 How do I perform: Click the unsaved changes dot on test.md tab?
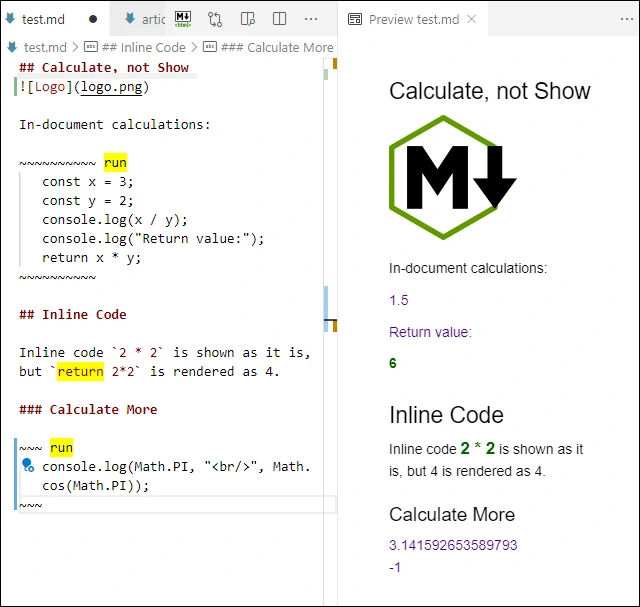click(93, 19)
